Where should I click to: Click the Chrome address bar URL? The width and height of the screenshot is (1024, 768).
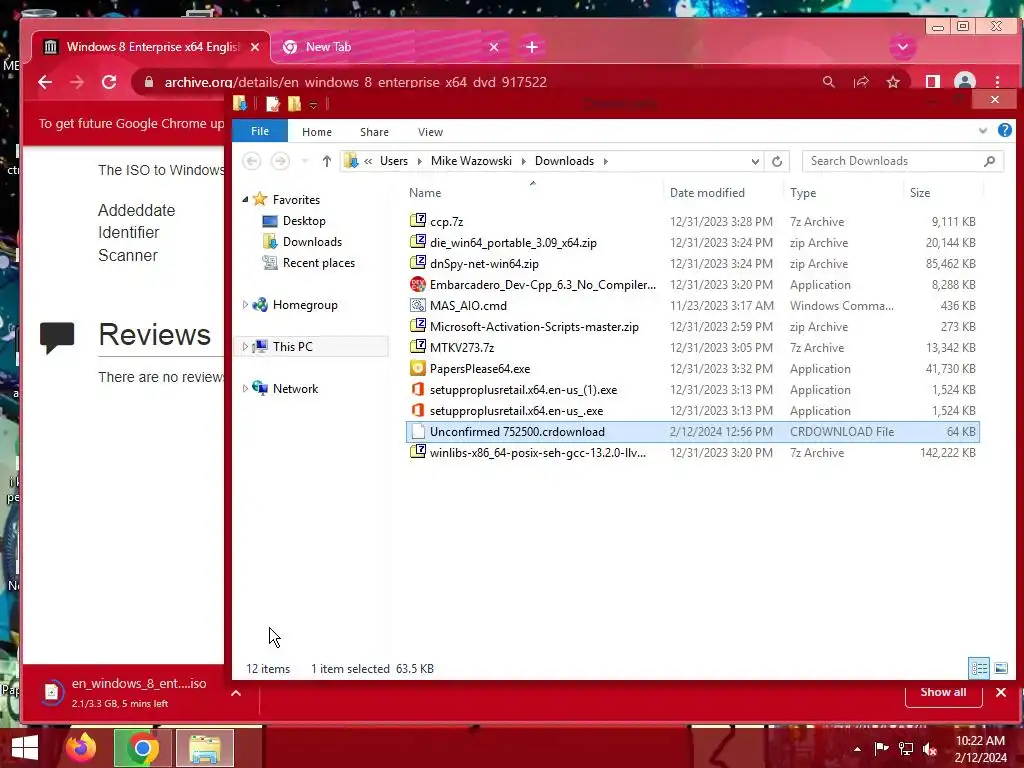(355, 82)
